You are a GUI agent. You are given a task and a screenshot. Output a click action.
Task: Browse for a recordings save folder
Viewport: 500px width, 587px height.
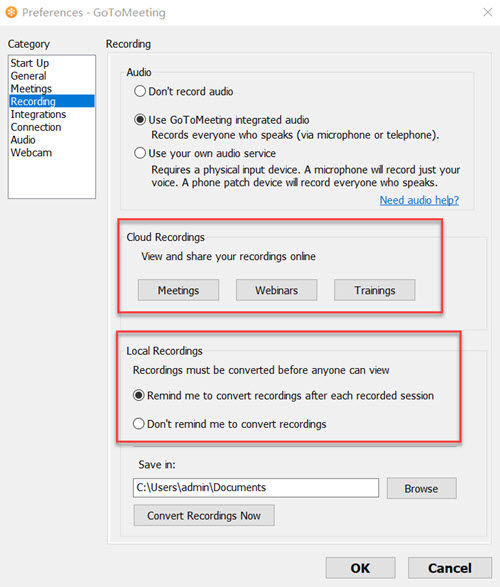coord(421,488)
